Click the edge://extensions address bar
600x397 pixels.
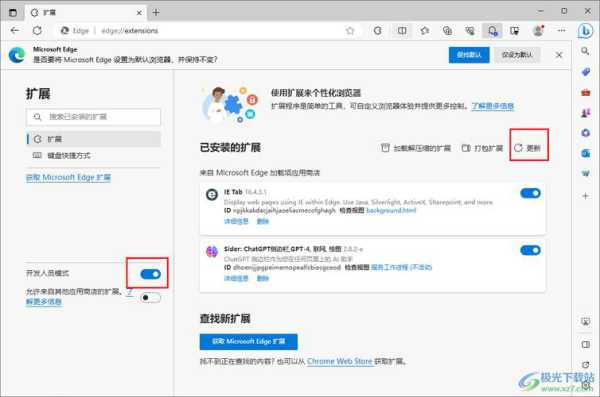click(130, 31)
